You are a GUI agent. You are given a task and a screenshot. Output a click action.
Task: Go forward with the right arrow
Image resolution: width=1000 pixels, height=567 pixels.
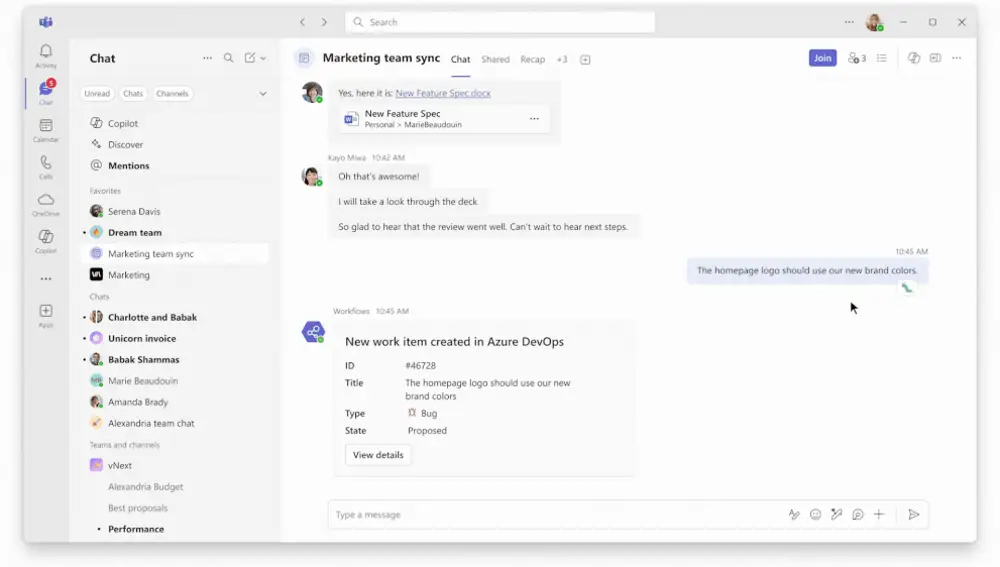[x=324, y=22]
